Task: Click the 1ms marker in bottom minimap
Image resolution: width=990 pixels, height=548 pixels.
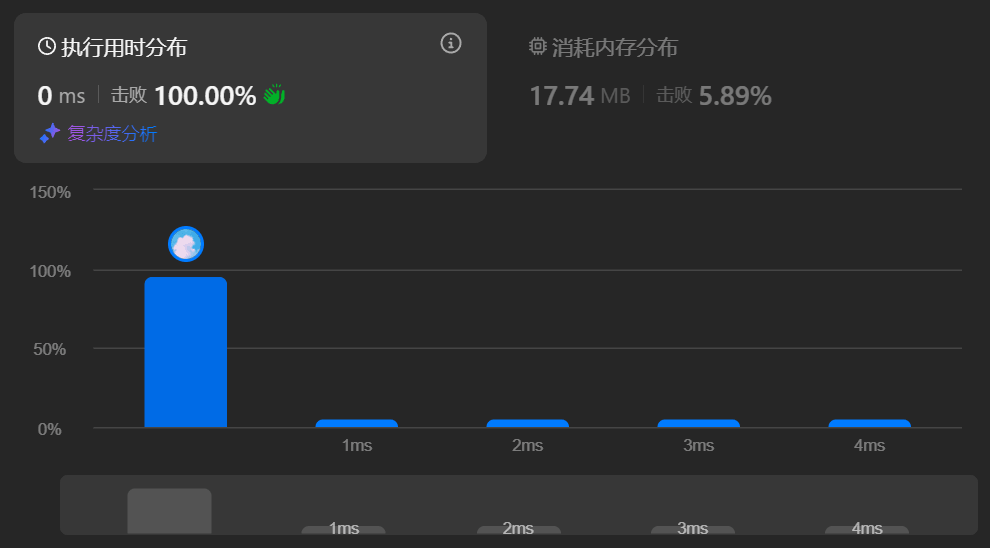Action: [344, 529]
